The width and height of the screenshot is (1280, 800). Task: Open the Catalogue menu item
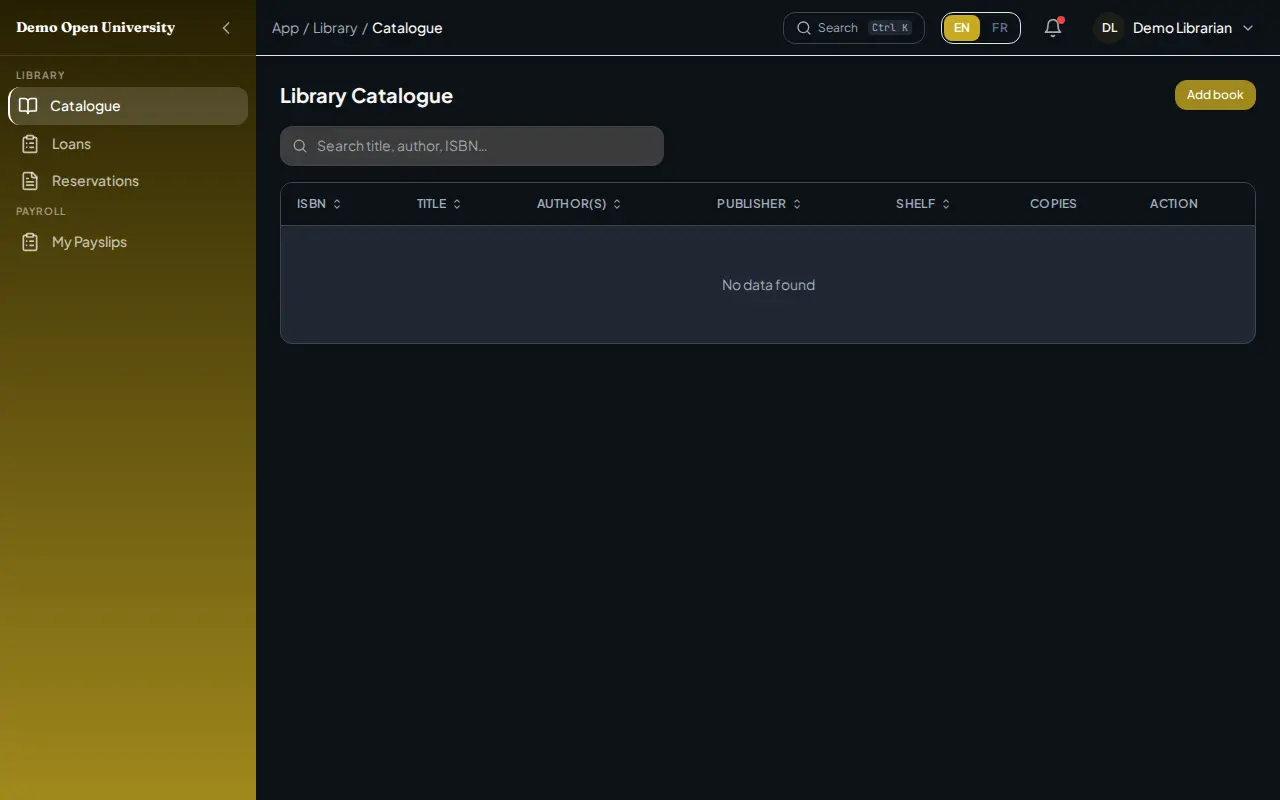tap(128, 106)
